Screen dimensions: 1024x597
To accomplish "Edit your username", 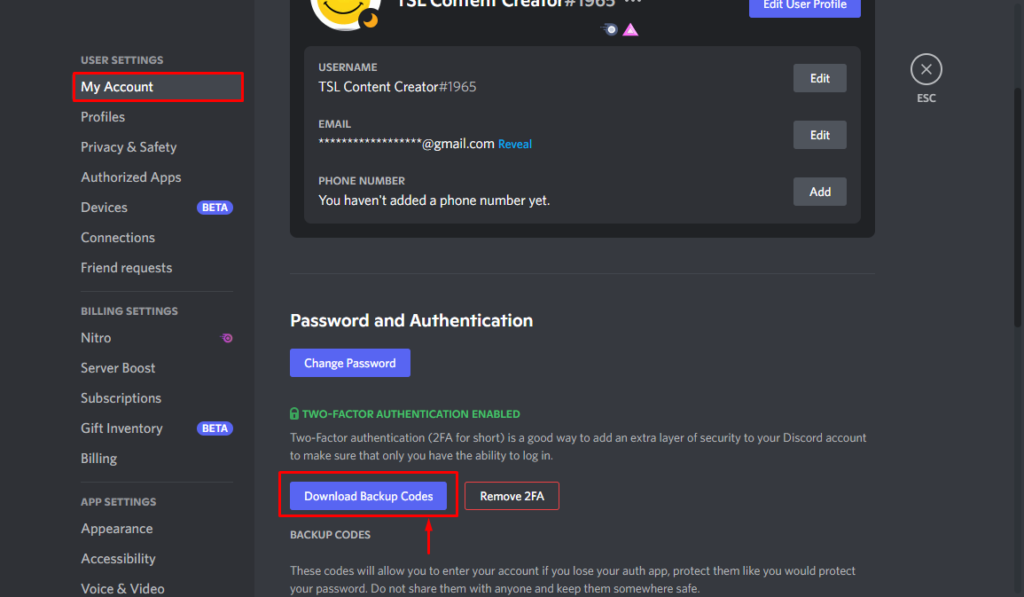I will pos(819,77).
